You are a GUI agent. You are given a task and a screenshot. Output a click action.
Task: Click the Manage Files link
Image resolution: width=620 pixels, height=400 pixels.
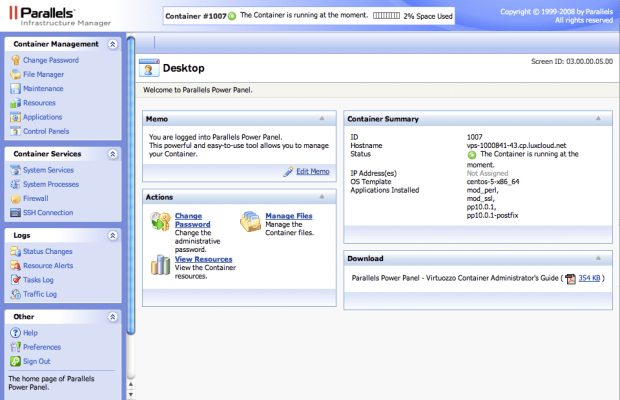click(289, 216)
